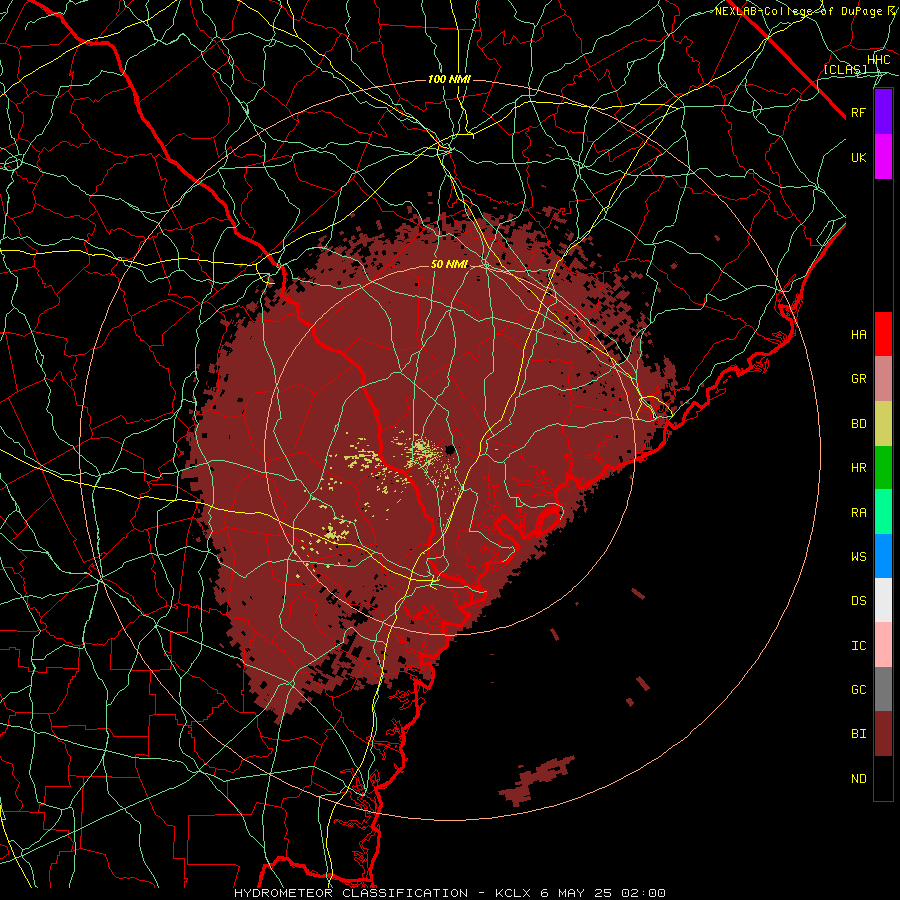The height and width of the screenshot is (900, 900).
Task: Click the 50 NMI range ring label
Action: pyautogui.click(x=449, y=265)
